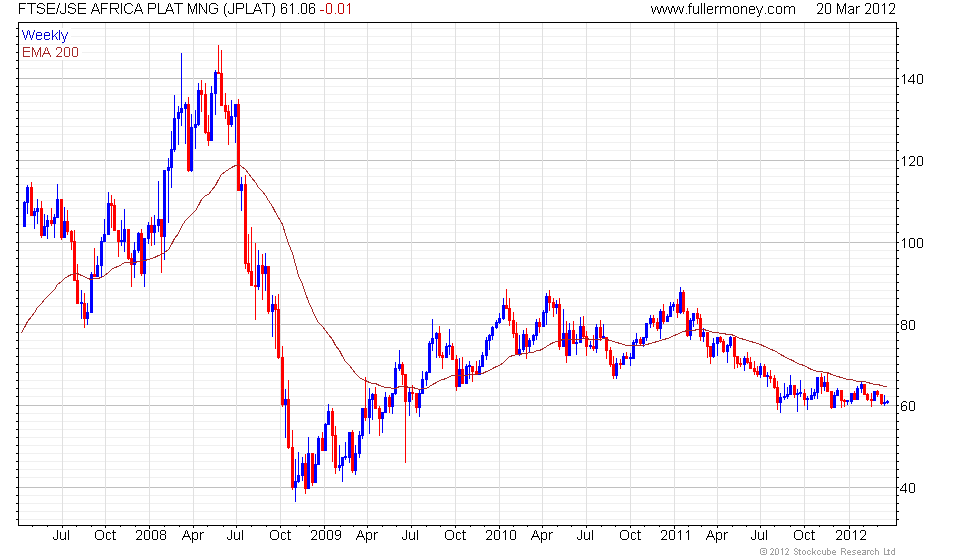
Task: Click the 'Oct' label just before 2009
Action: click(x=280, y=536)
